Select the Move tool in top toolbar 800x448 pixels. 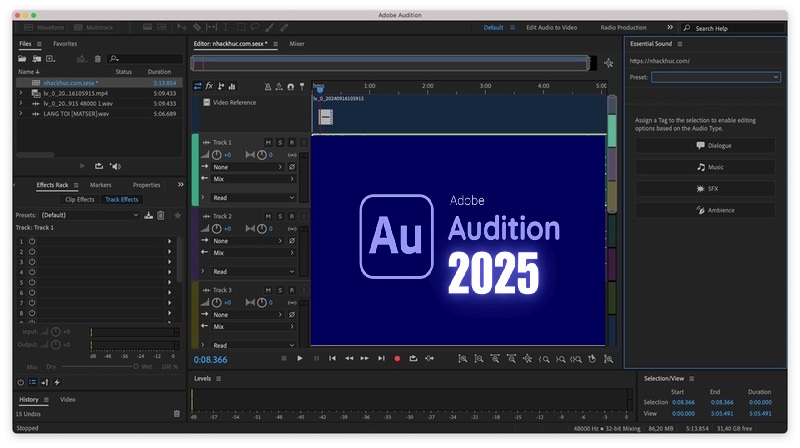pyautogui.click(x=182, y=28)
